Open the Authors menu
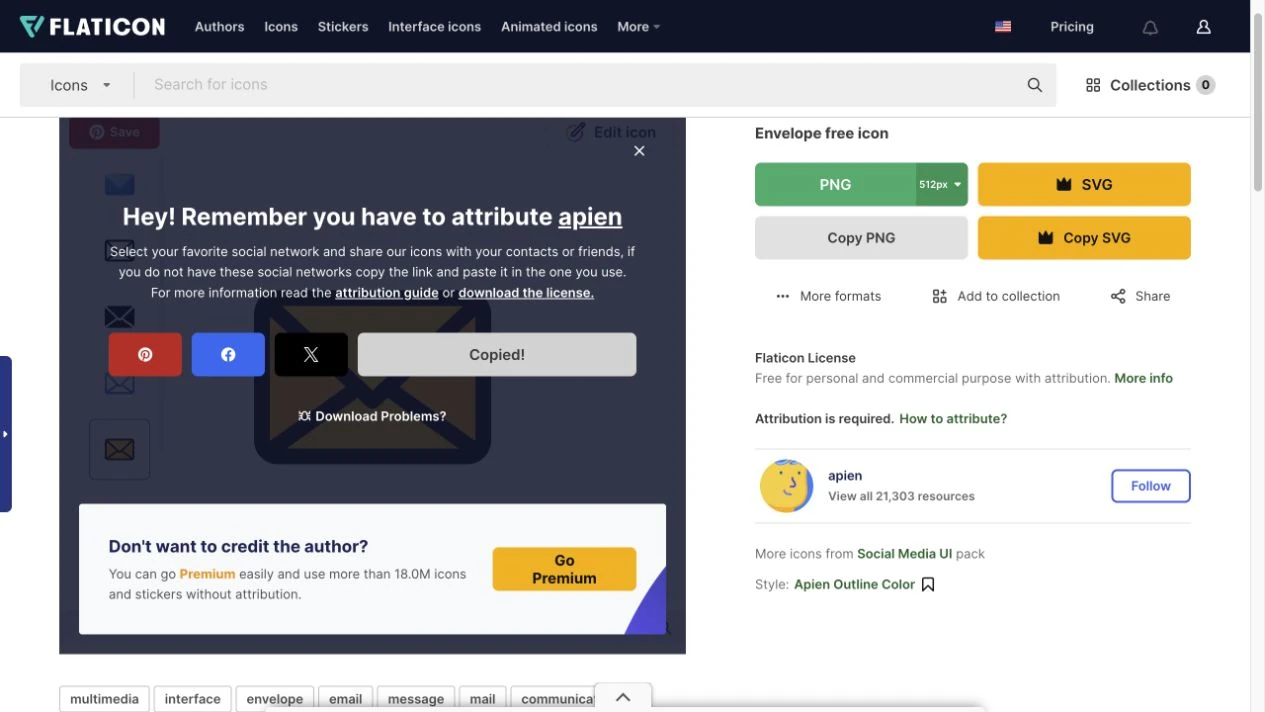Image resolution: width=1265 pixels, height=712 pixels. [x=219, y=27]
